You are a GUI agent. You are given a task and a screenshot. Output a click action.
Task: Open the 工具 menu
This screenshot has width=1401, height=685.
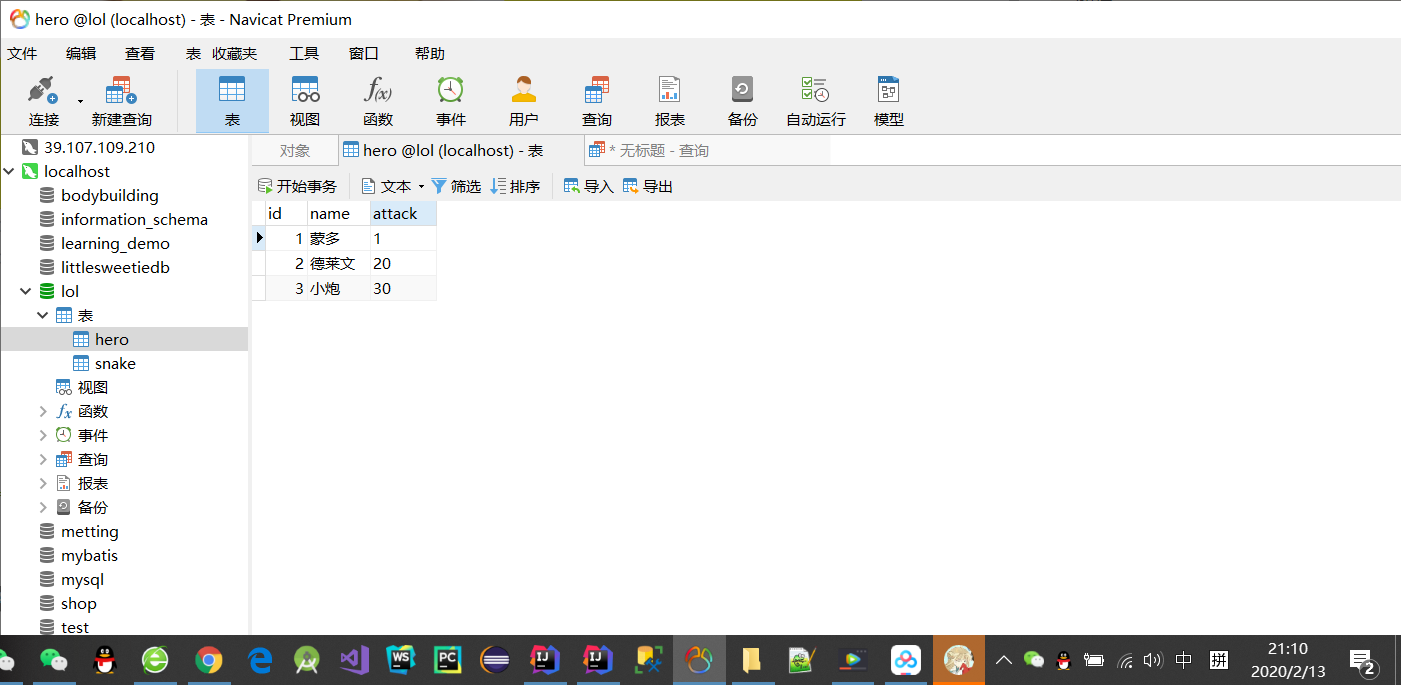(x=304, y=54)
